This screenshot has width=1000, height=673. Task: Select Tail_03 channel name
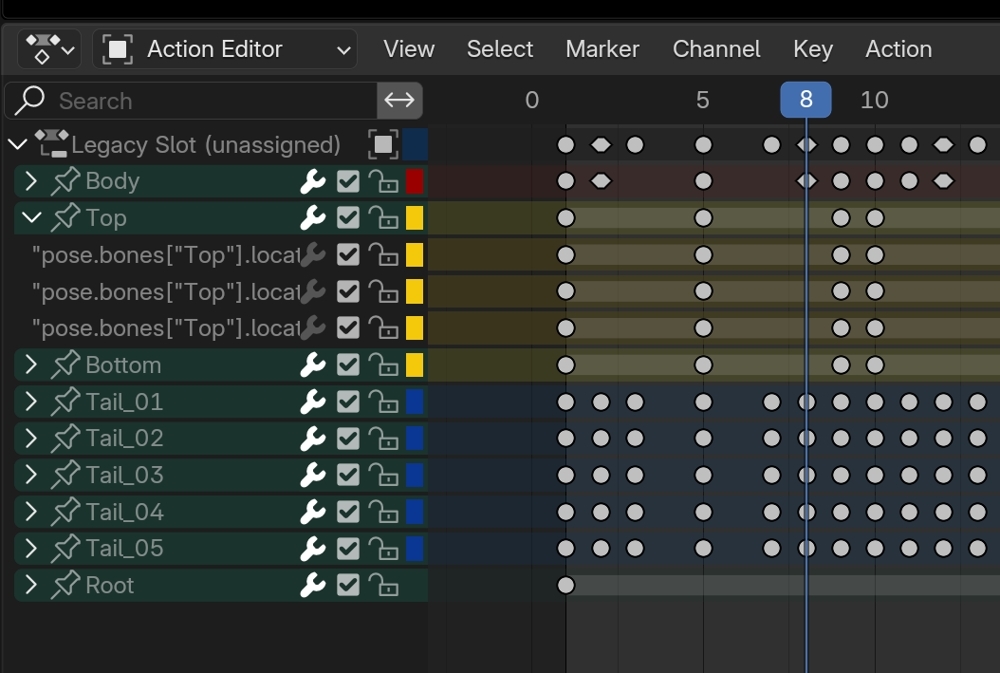tap(124, 475)
